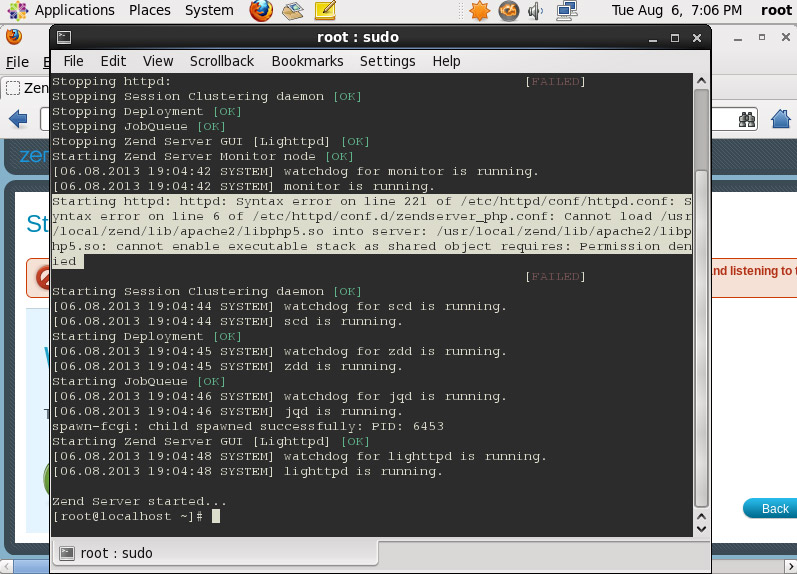The height and width of the screenshot is (574, 797).
Task: Click the 'Starting JobQueue [OK]' line
Action: (x=138, y=381)
